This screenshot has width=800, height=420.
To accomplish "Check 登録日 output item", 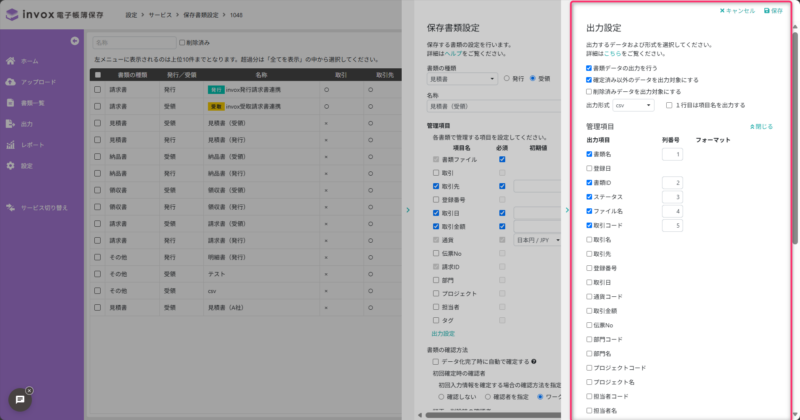I will click(589, 168).
